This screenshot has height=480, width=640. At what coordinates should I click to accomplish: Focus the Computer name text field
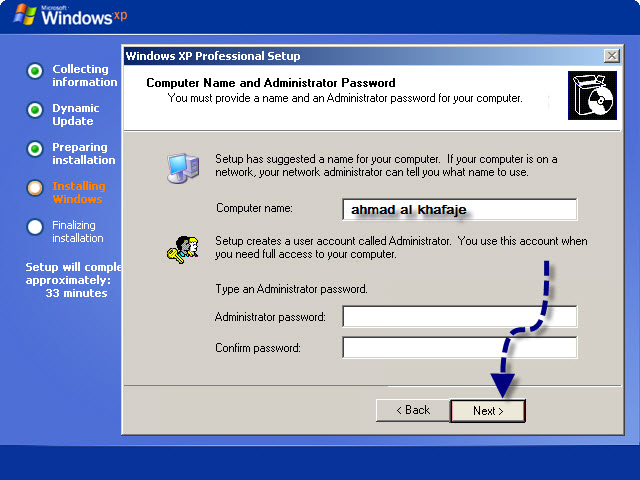point(459,209)
